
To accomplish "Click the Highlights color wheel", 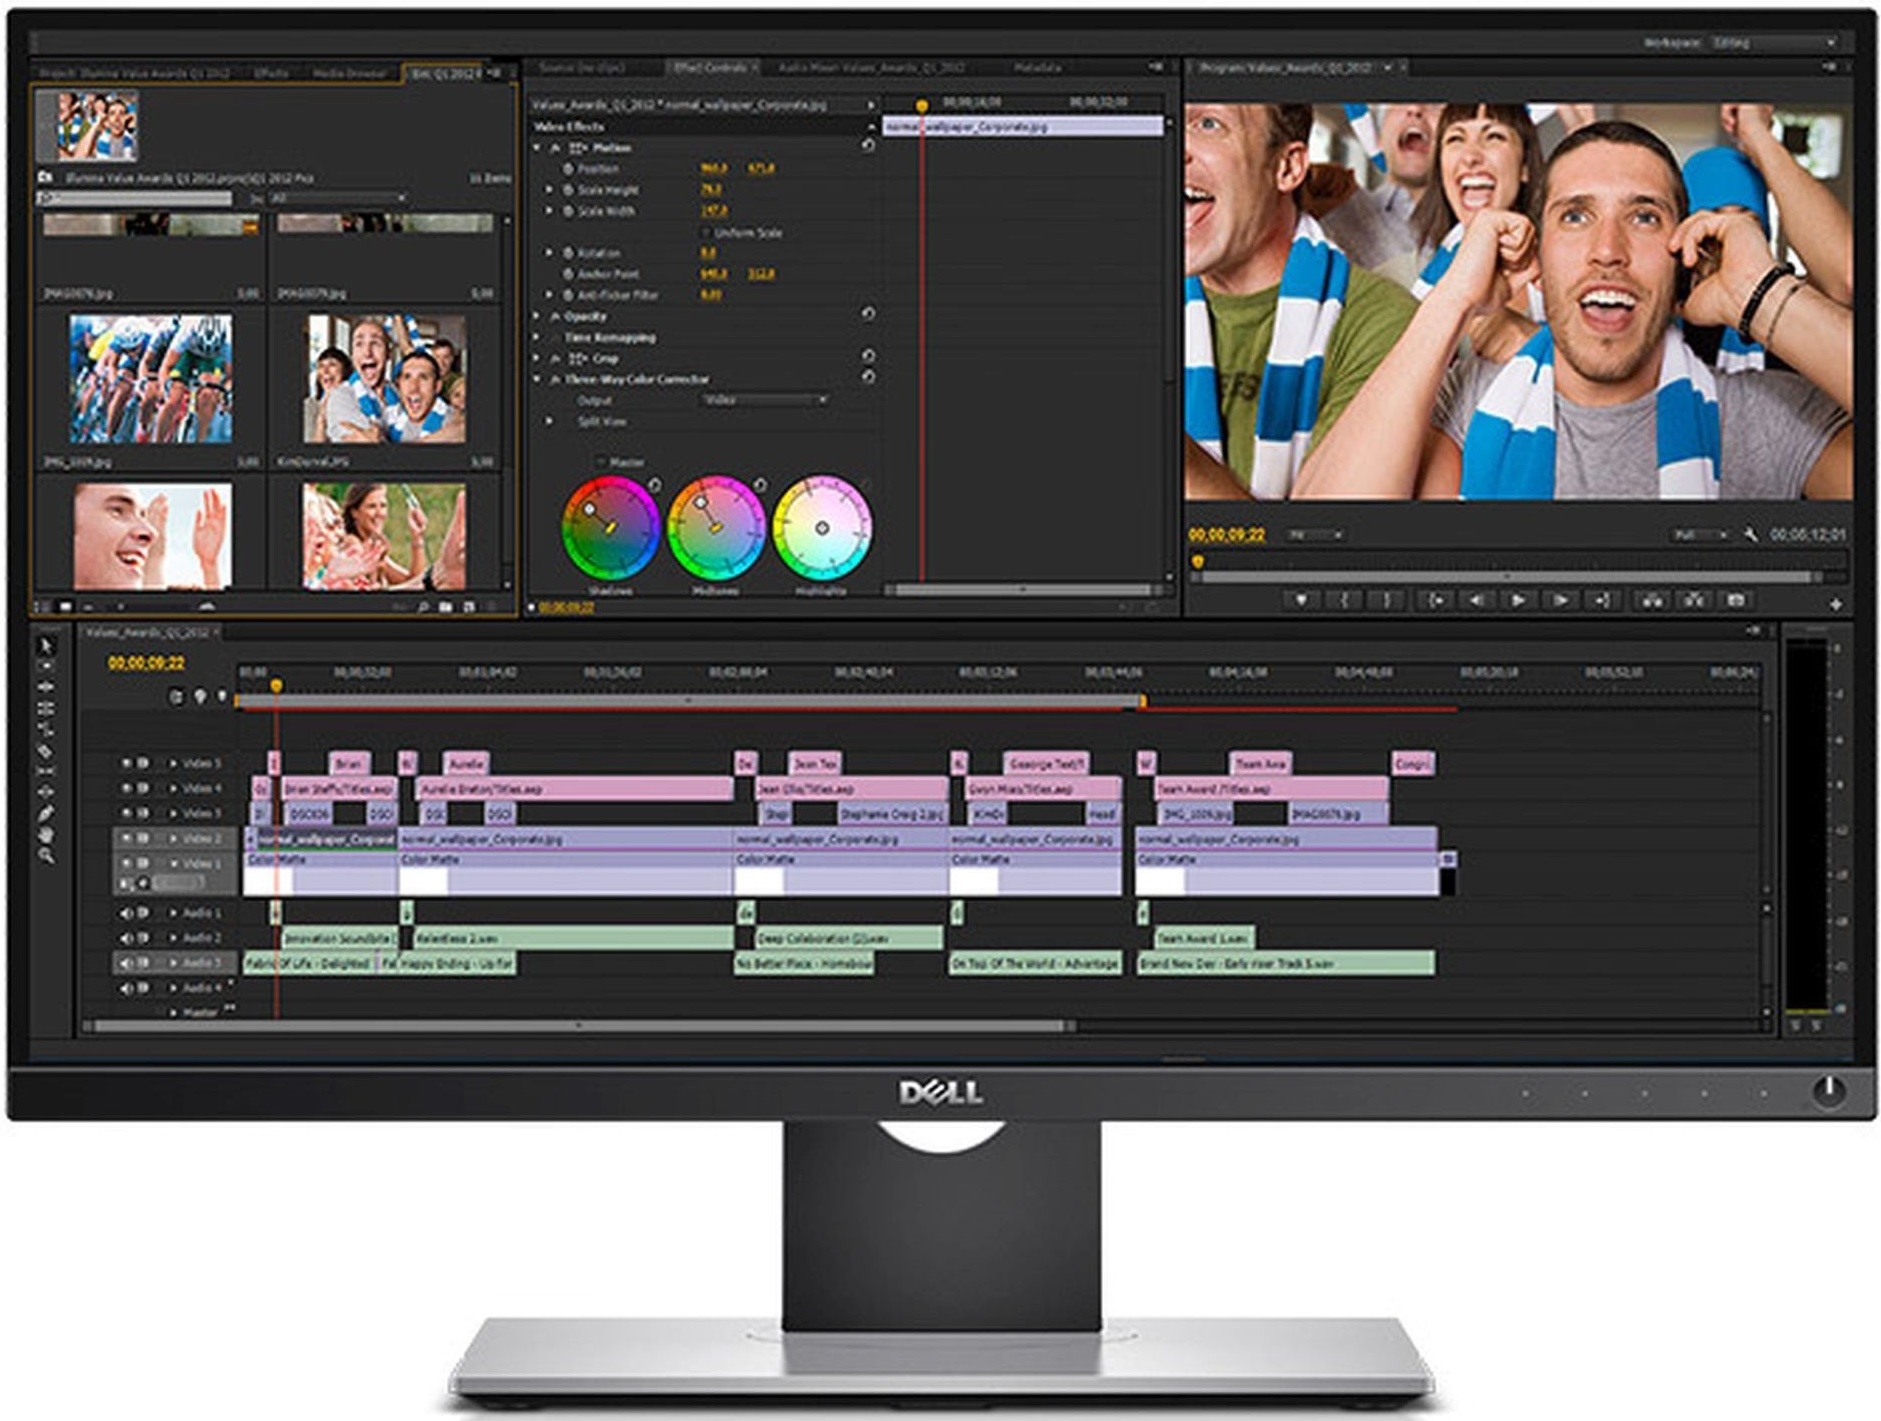I will pyautogui.click(x=822, y=529).
